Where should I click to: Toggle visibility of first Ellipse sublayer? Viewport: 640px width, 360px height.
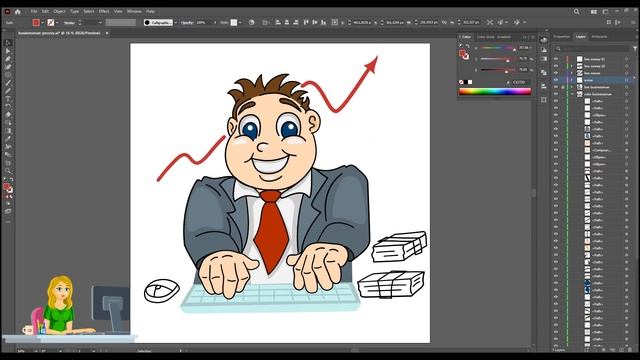556,115
